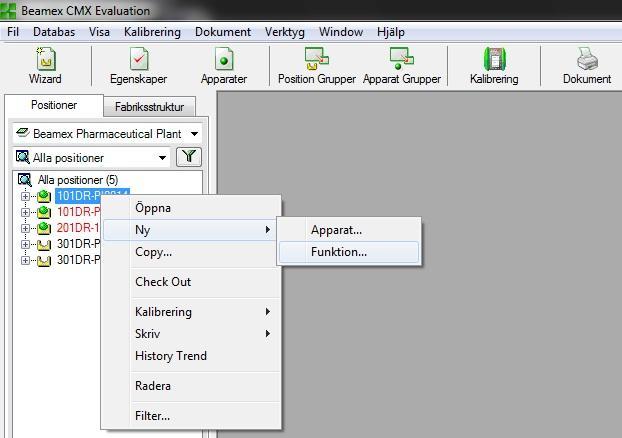Choose Copy... in the context menu
The width and height of the screenshot is (622, 438).
pos(191,252)
